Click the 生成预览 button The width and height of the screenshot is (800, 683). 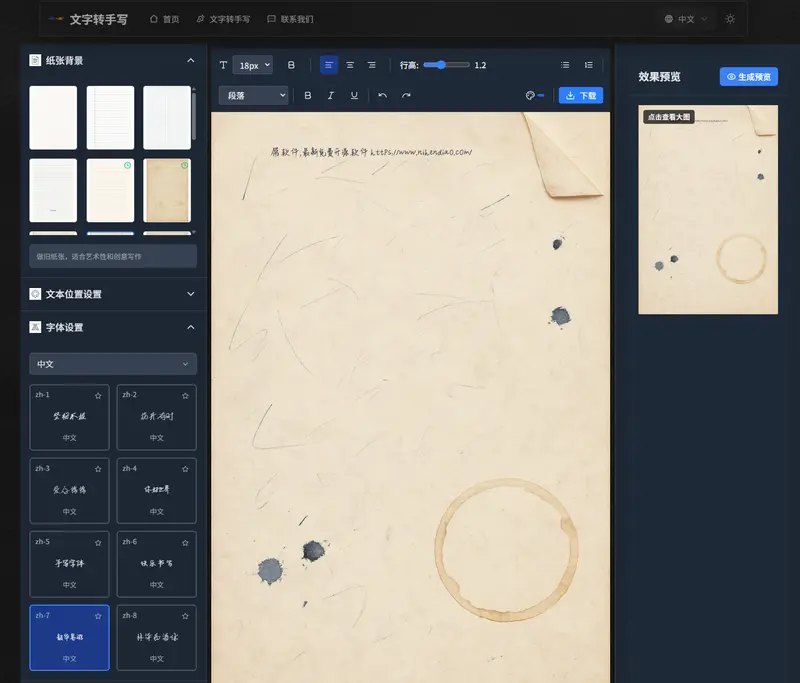(x=748, y=77)
